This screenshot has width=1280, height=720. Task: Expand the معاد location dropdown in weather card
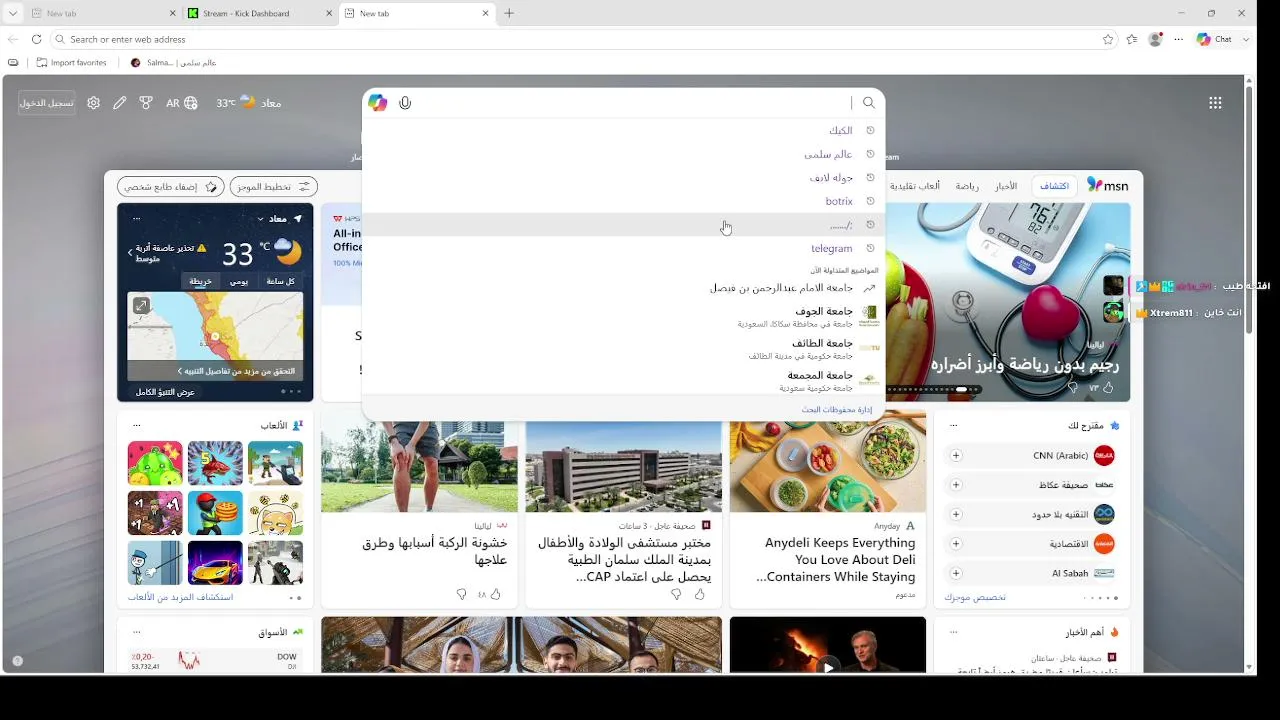point(260,218)
